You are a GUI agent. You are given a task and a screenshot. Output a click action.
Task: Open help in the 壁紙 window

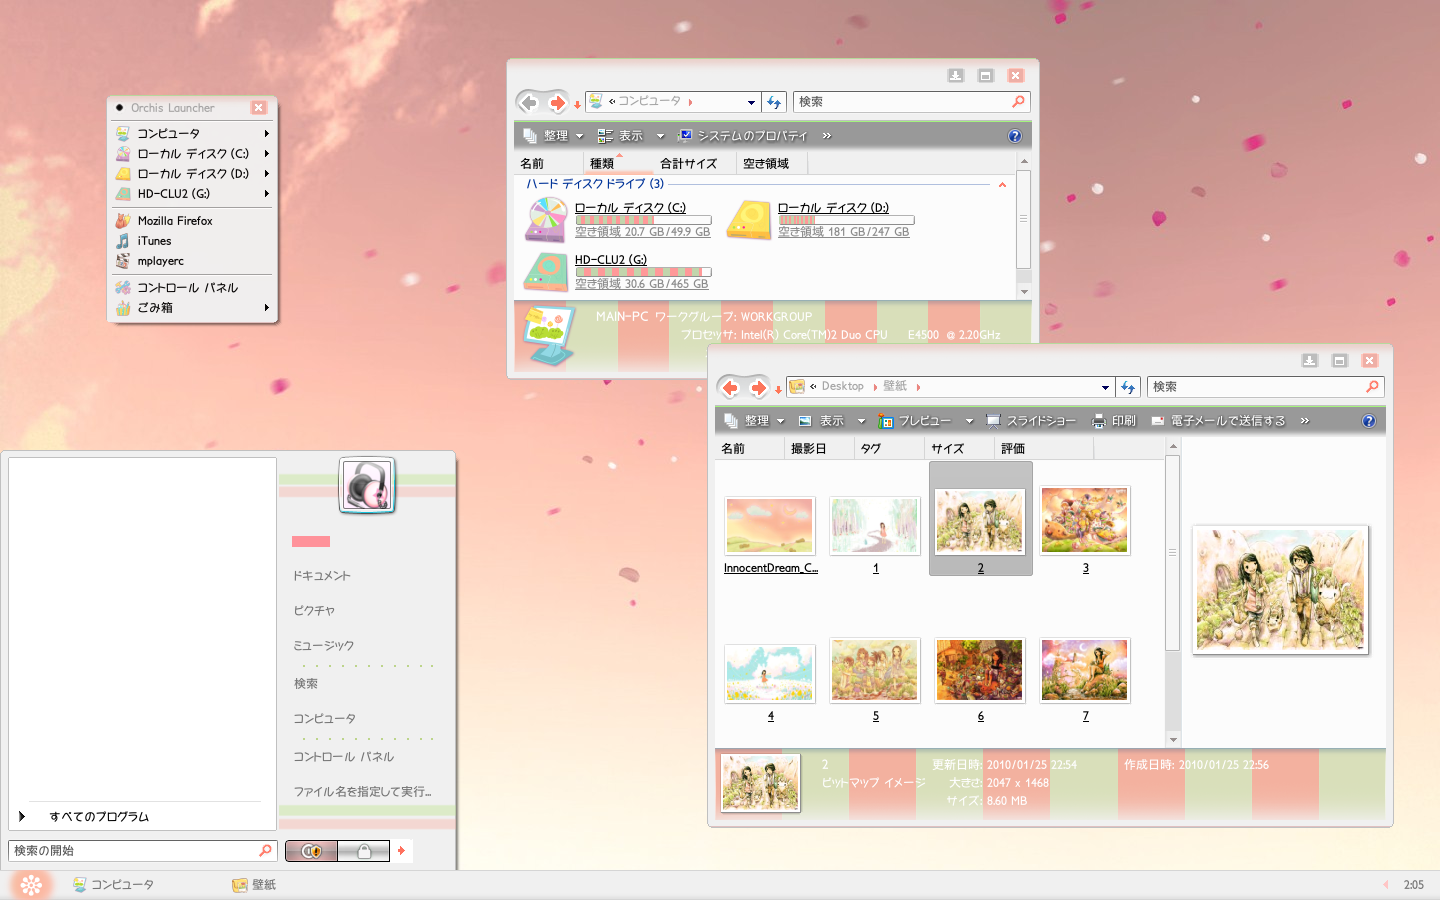click(1369, 421)
